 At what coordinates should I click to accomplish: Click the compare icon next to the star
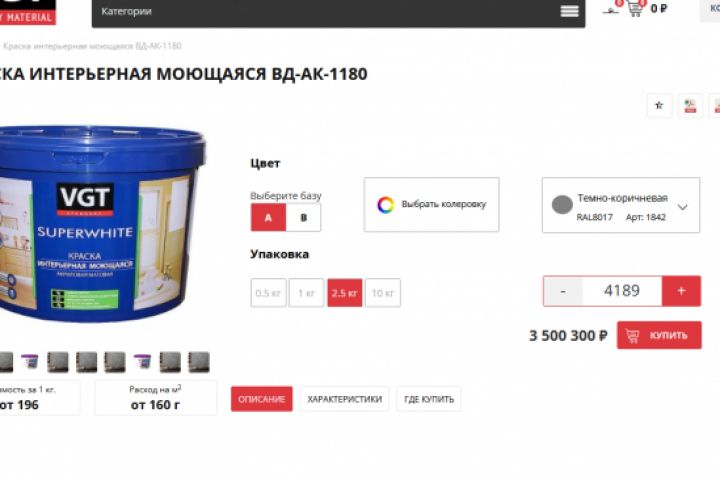point(690,106)
